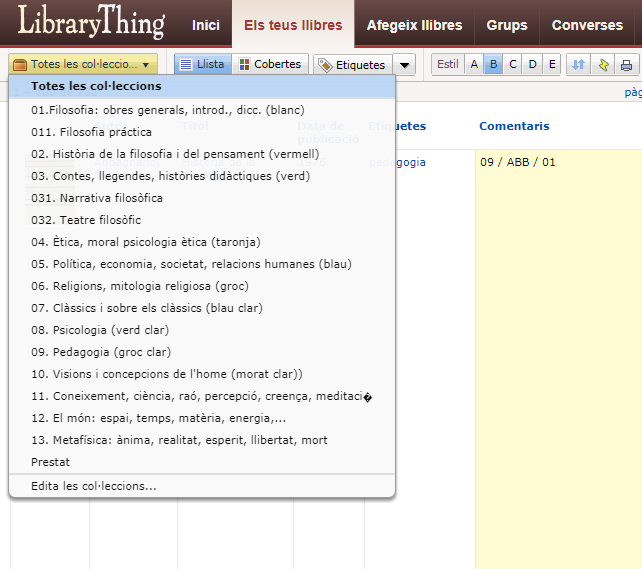The image size is (642, 569).
Task: Choose 01.Filosofia: obres generals collection
Action: [x=202, y=110]
